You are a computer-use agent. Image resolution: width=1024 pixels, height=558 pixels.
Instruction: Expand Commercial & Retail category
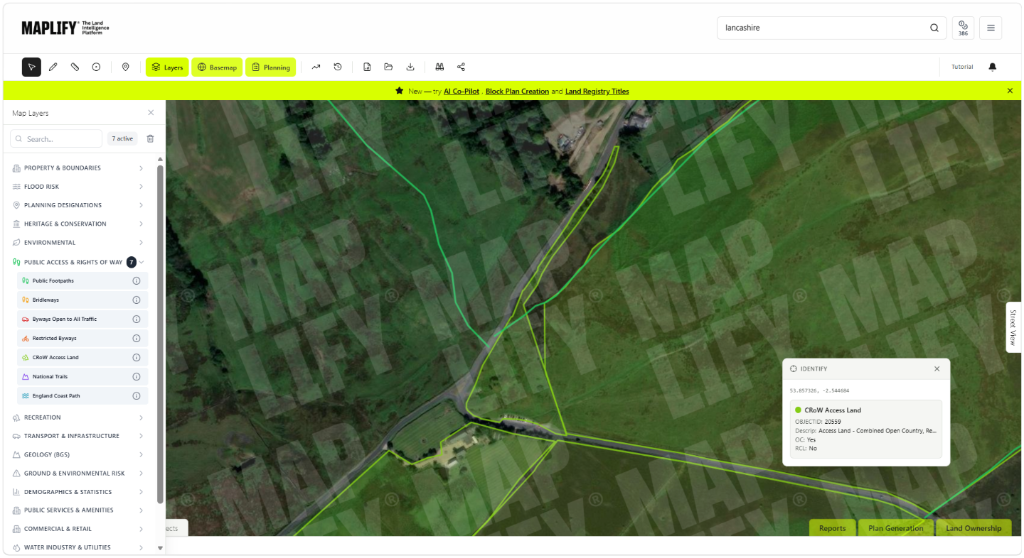[78, 529]
